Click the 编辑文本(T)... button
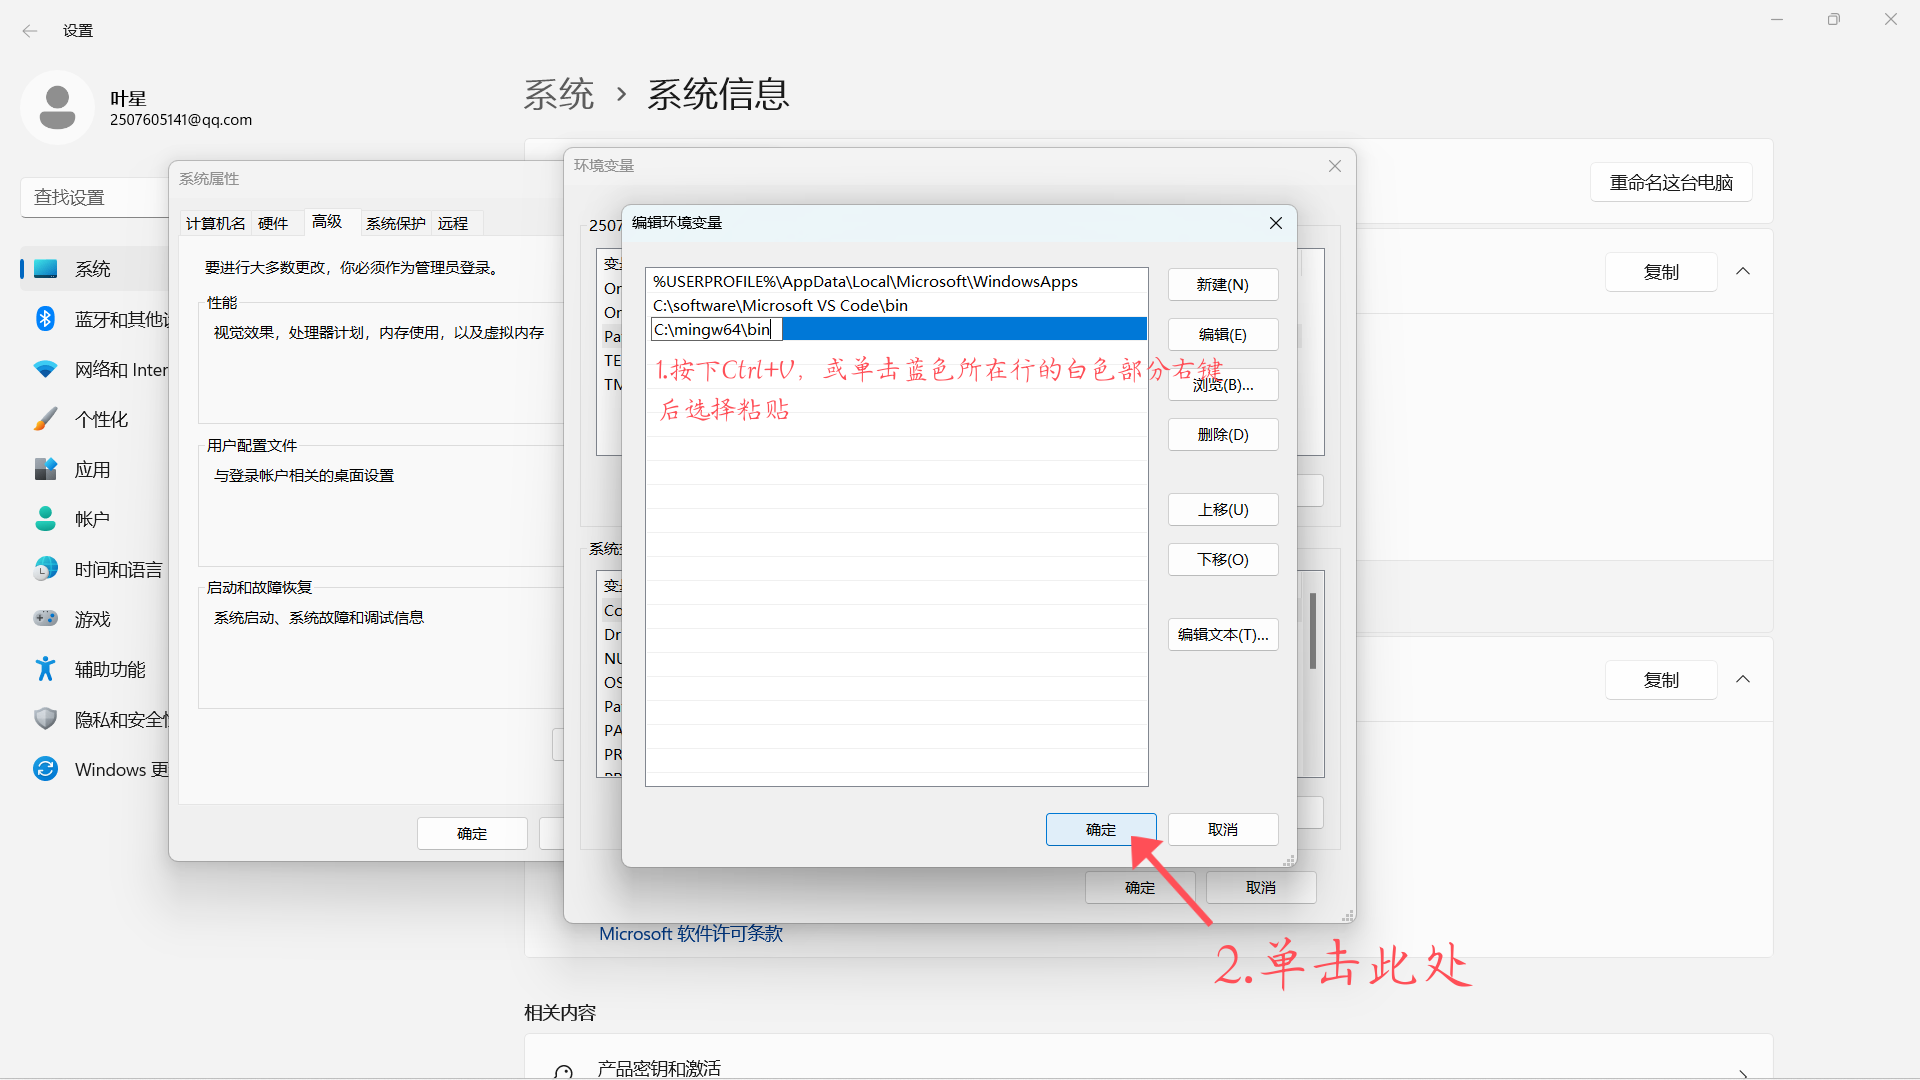The width and height of the screenshot is (1920, 1080). point(1222,634)
